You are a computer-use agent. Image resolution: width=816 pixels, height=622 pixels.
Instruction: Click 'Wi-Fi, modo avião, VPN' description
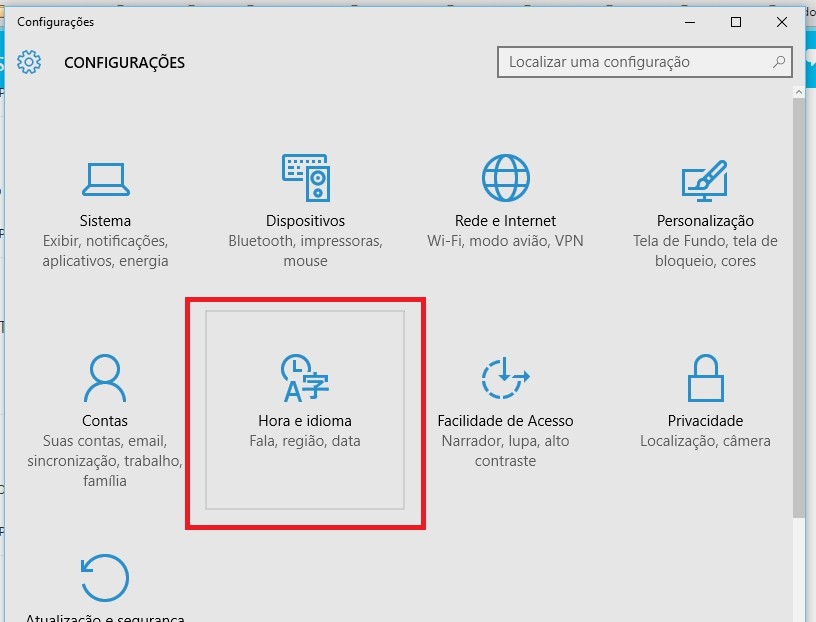click(x=505, y=241)
